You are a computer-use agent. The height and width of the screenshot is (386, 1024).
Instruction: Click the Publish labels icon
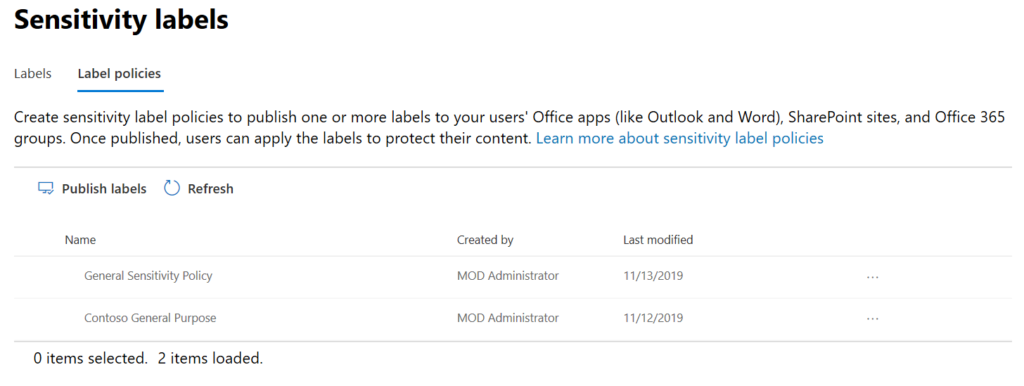pyautogui.click(x=46, y=189)
